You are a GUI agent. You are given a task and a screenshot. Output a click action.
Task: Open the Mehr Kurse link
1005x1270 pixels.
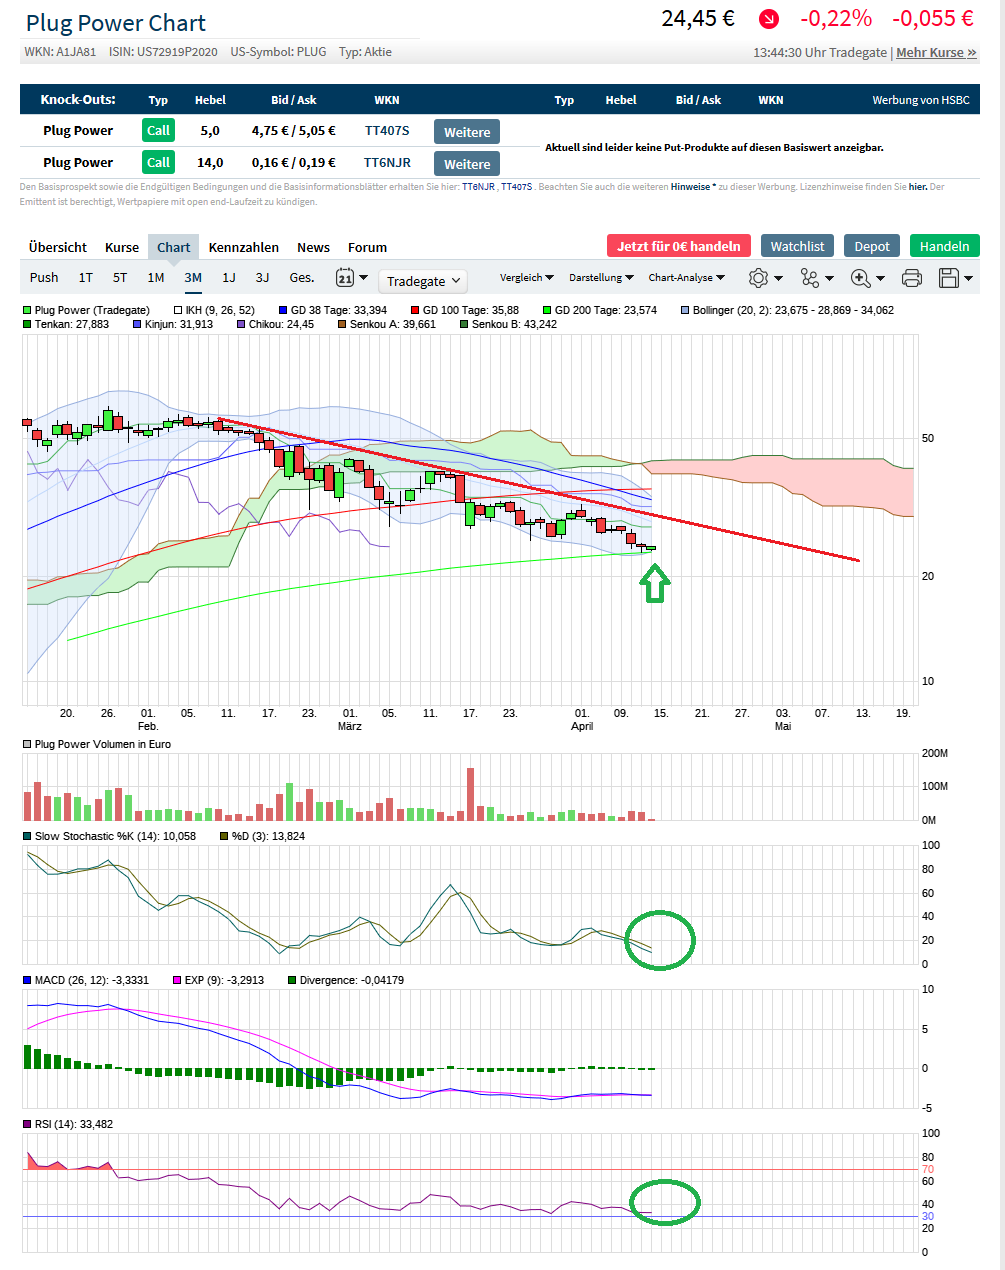tap(936, 52)
